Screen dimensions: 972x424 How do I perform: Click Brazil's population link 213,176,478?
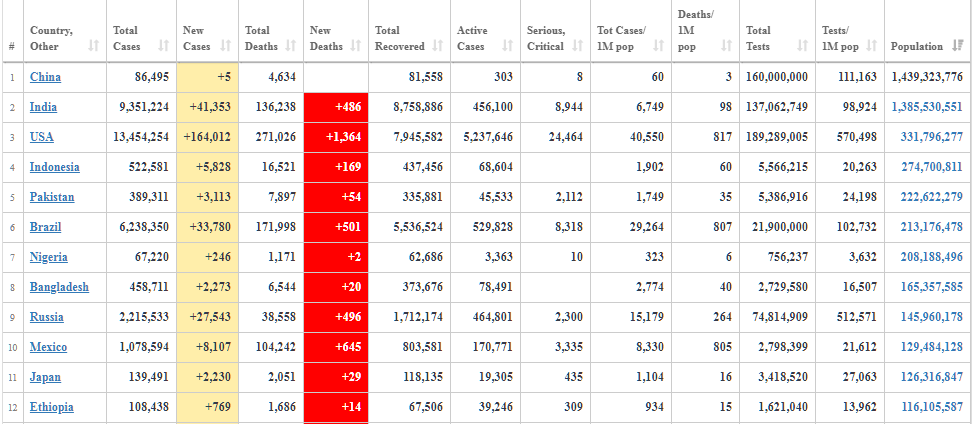pos(932,227)
